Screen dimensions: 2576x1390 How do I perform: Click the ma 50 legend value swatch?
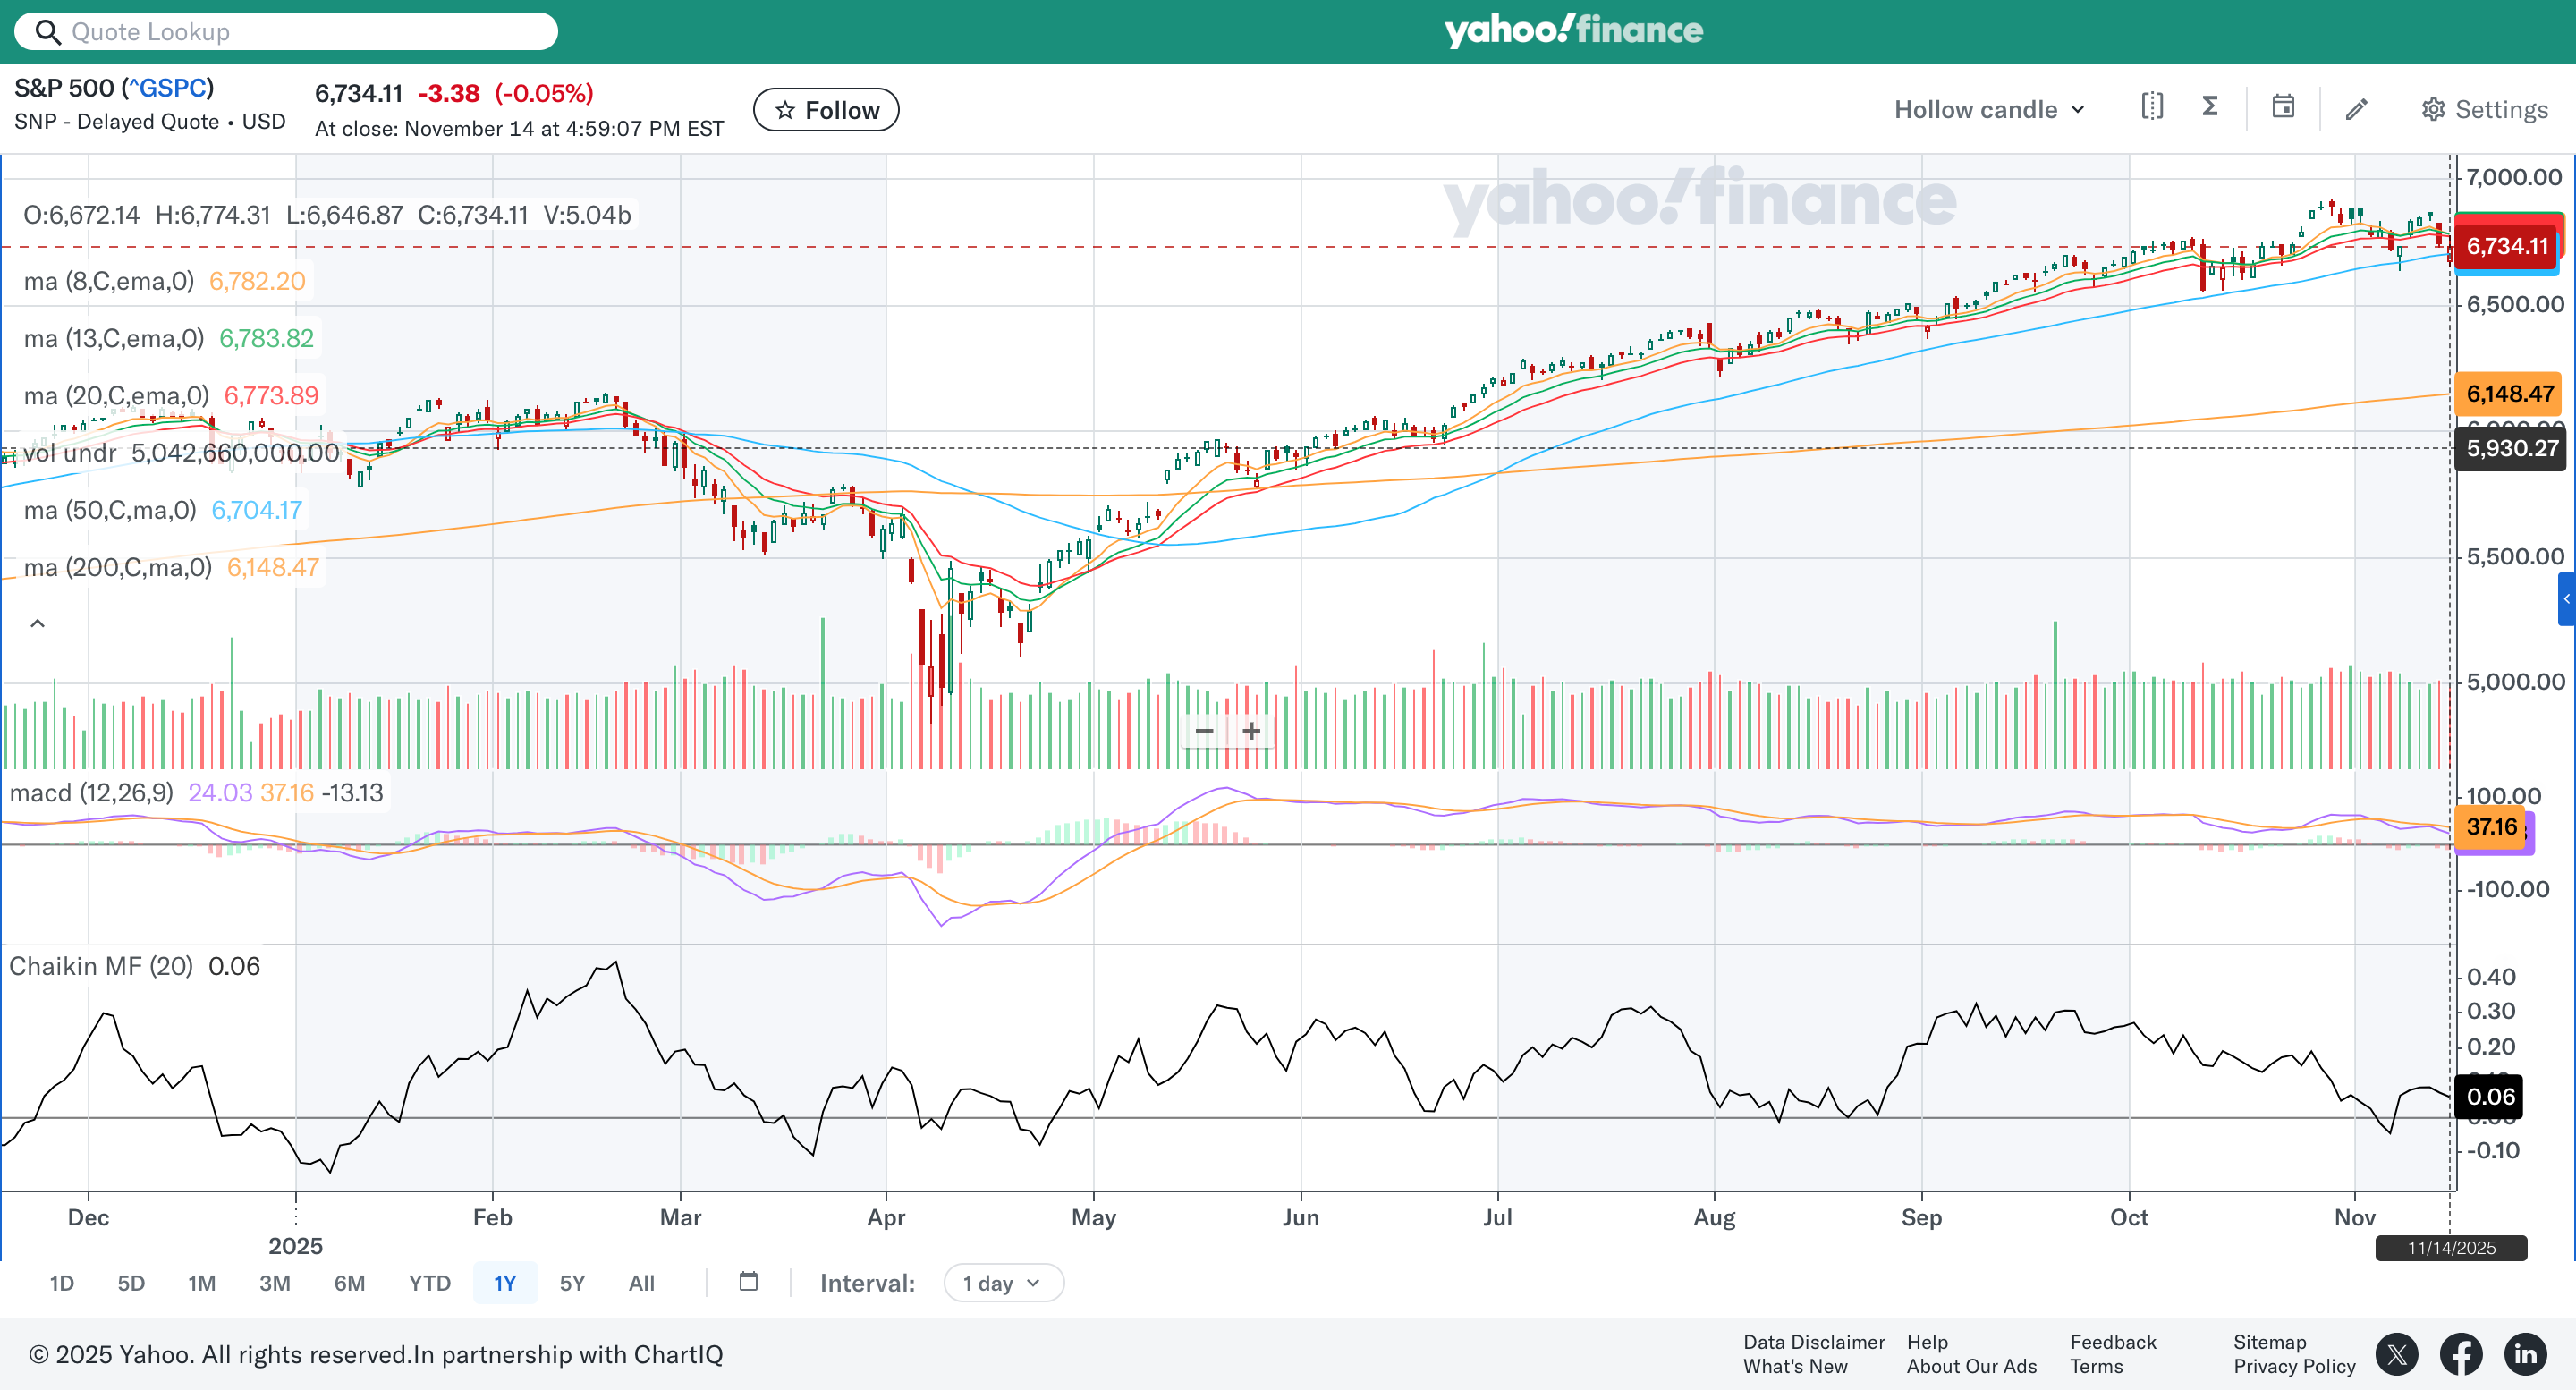[x=256, y=511]
